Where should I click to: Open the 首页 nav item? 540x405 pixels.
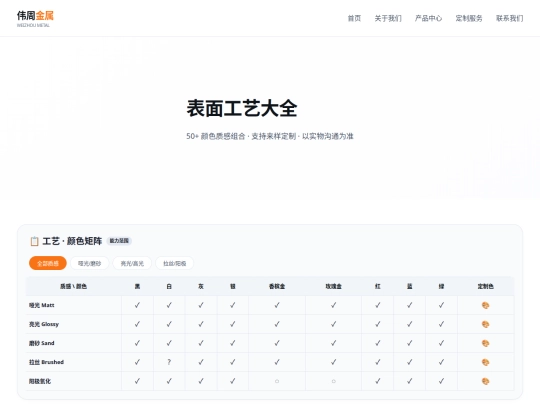[354, 18]
